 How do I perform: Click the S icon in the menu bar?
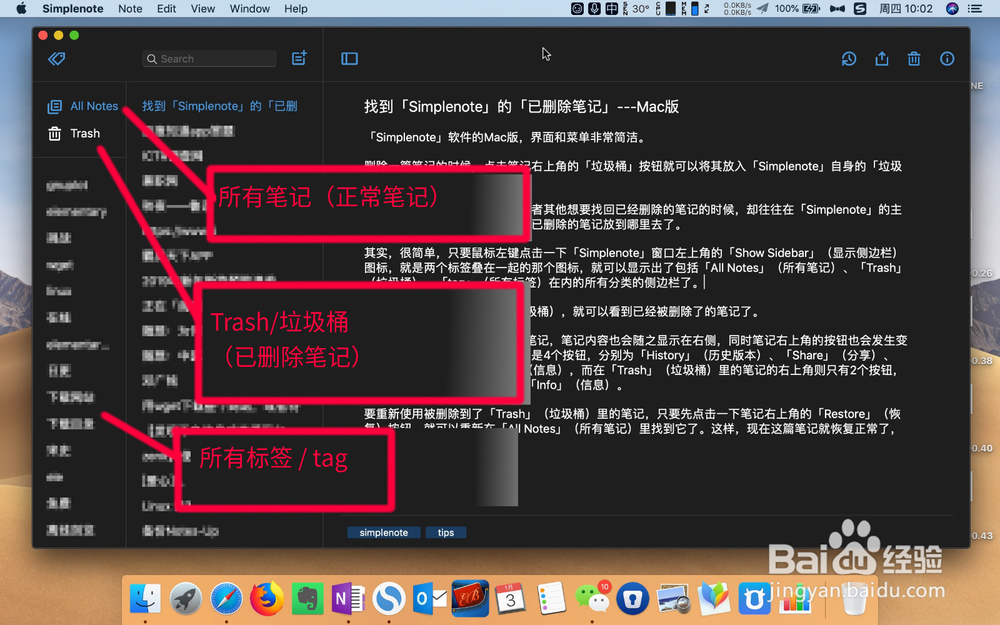point(860,8)
